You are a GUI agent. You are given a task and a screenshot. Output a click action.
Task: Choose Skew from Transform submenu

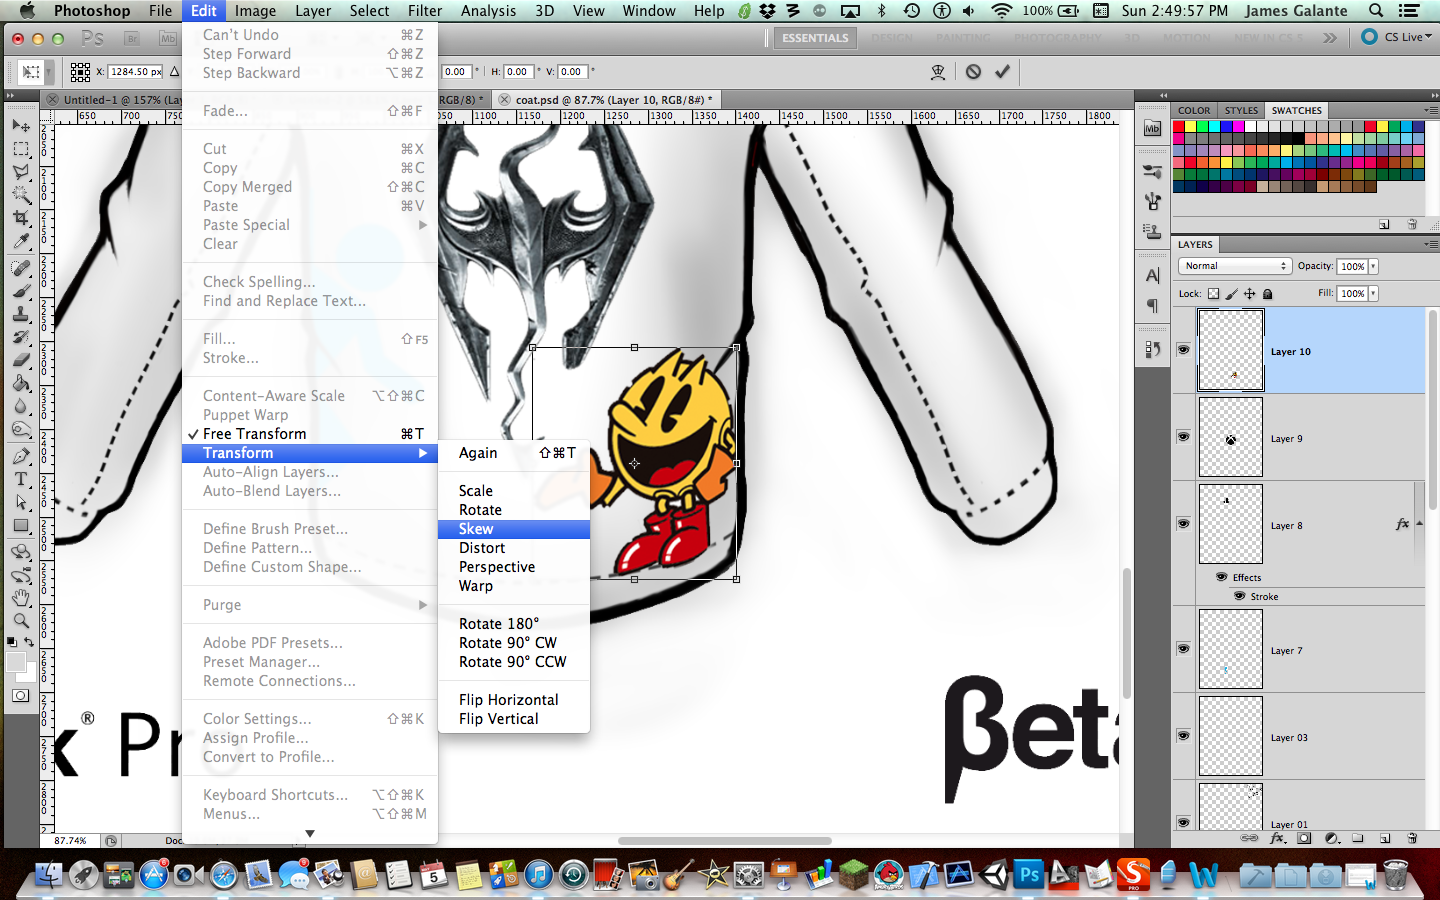[x=514, y=529]
